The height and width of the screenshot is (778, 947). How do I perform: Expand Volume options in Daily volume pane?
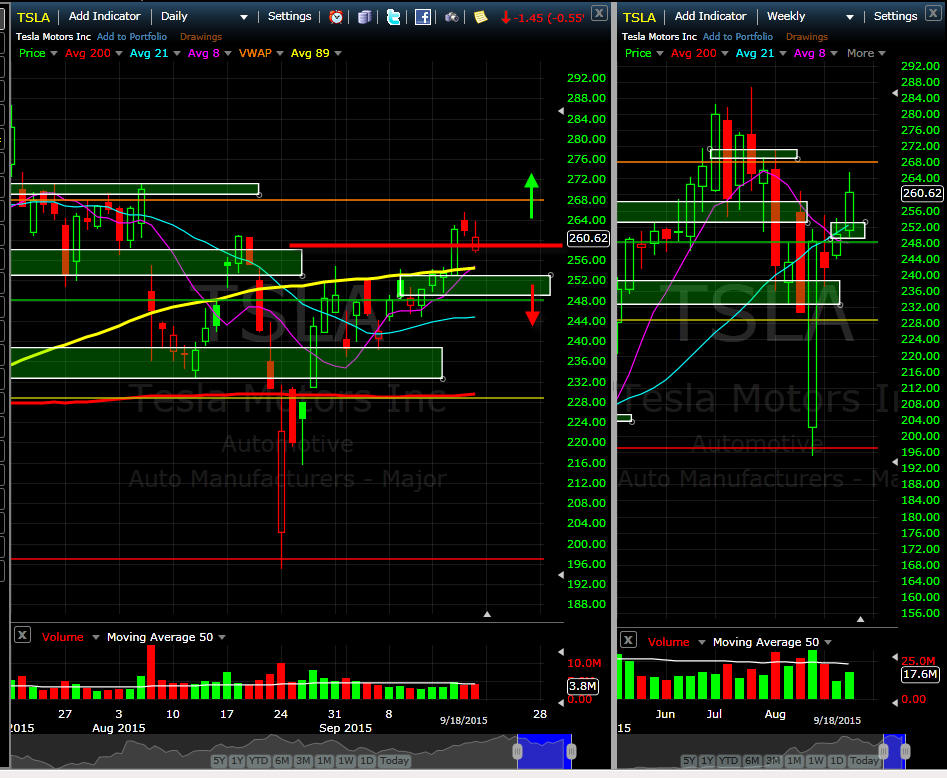coord(95,637)
